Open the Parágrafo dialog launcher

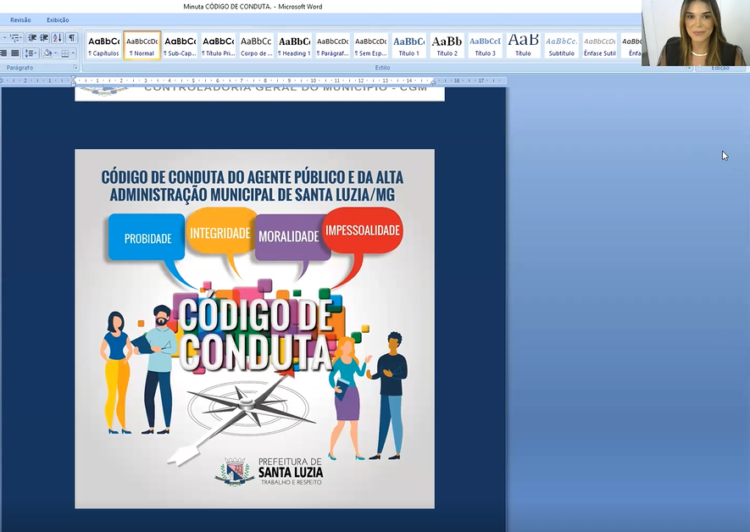tap(76, 68)
